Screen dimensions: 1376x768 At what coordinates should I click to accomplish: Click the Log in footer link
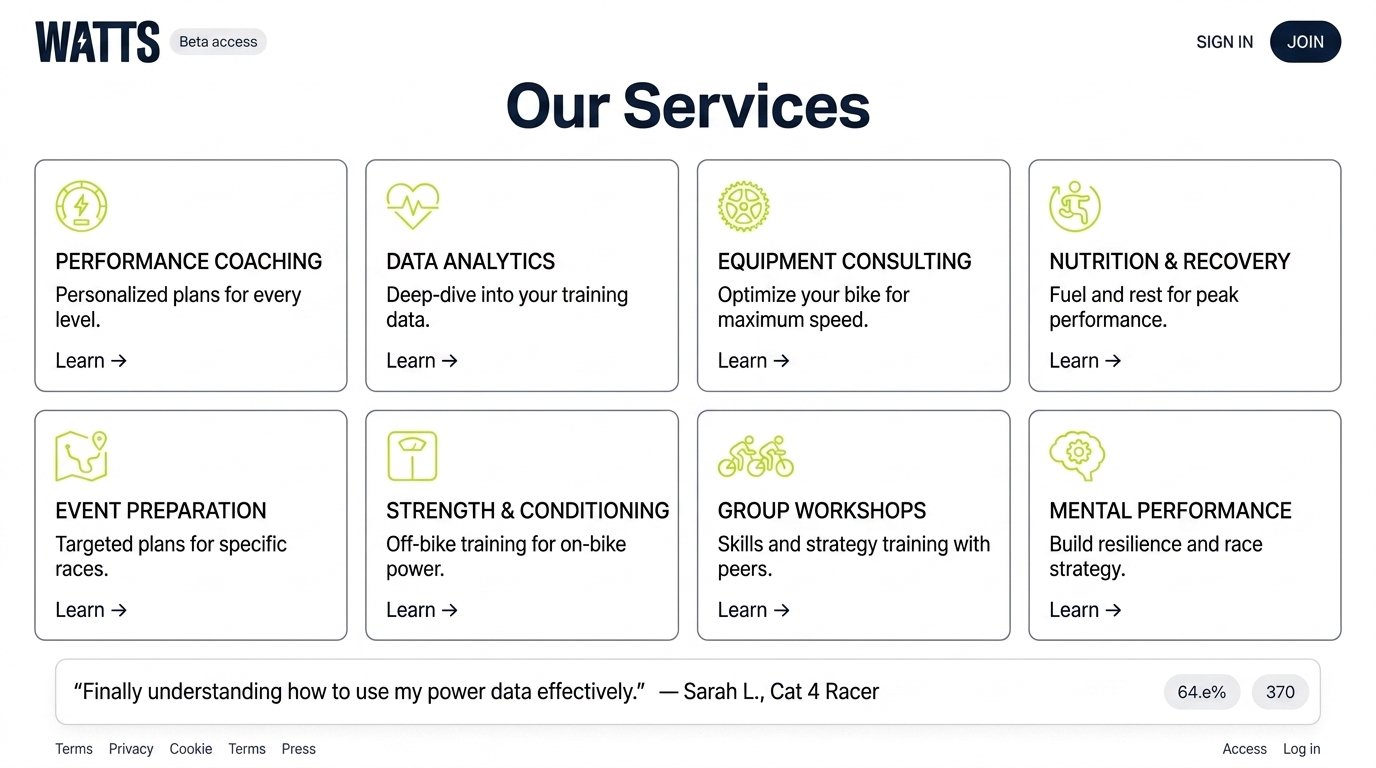1301,749
